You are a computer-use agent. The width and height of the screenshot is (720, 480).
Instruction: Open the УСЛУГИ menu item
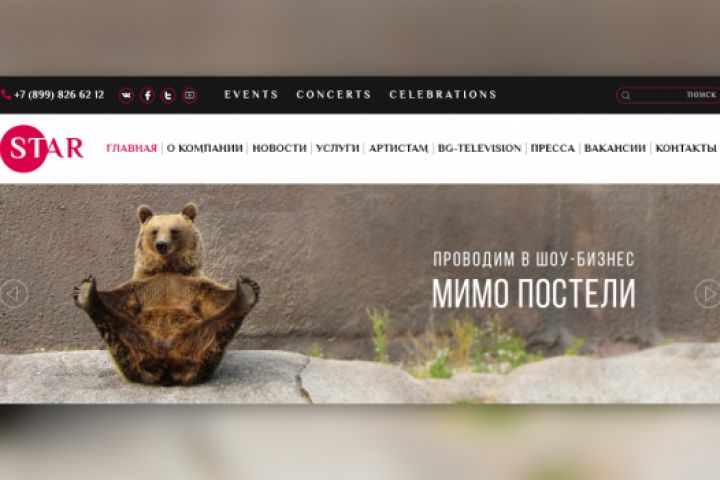coord(338,148)
